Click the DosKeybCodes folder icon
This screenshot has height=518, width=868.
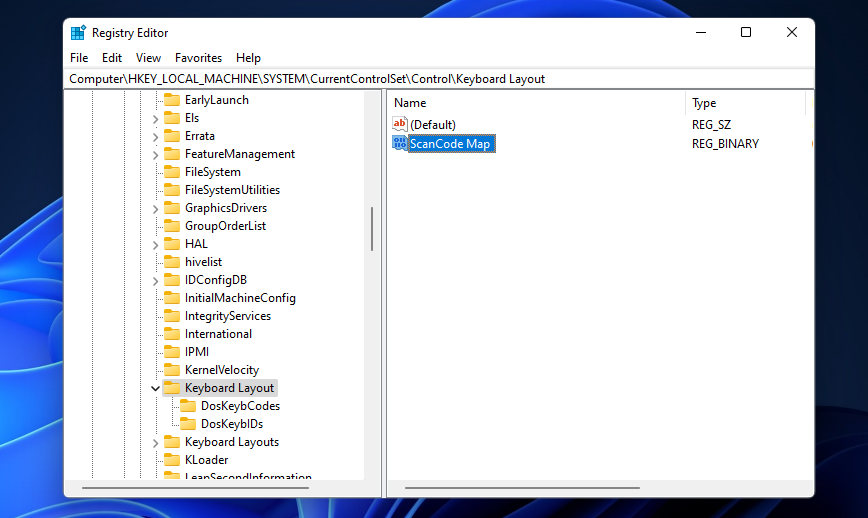click(x=188, y=406)
